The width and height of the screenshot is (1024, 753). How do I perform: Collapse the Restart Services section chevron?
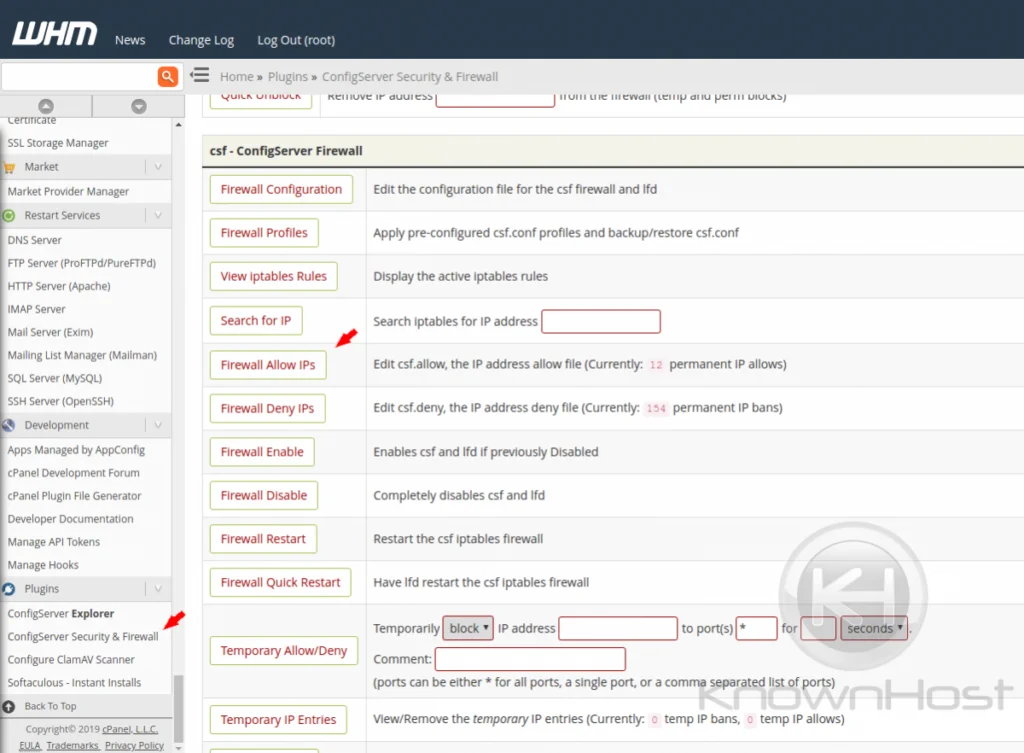pyautogui.click(x=158, y=216)
